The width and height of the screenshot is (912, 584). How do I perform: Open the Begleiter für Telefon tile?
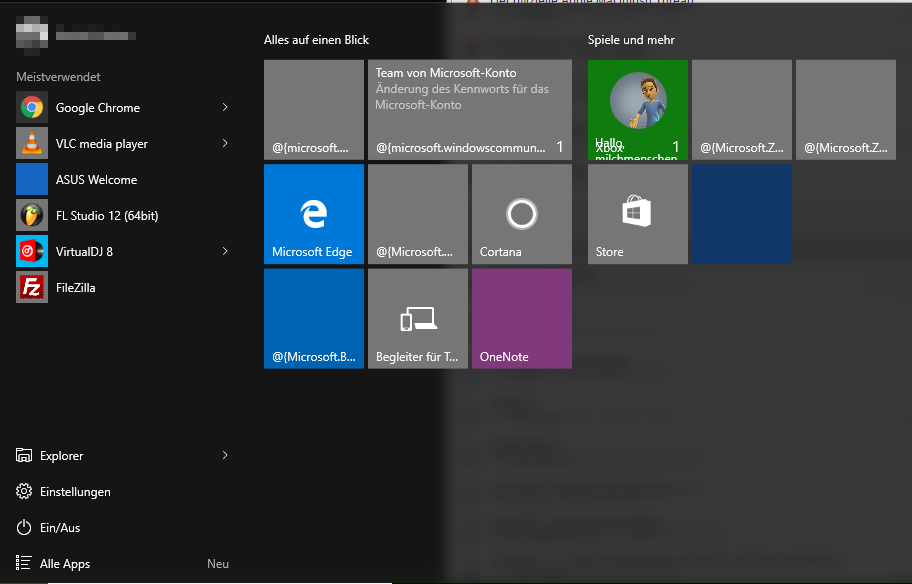(418, 318)
